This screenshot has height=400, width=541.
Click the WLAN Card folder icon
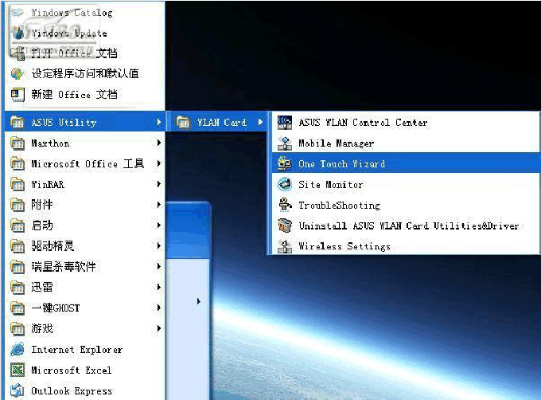click(x=183, y=122)
